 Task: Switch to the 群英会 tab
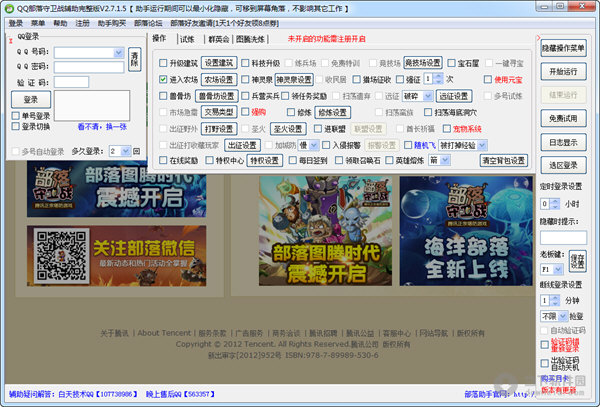(x=218, y=39)
